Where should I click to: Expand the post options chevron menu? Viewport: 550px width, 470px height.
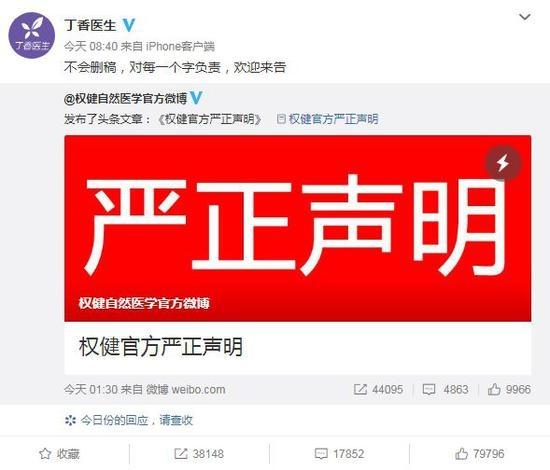pos(524,17)
